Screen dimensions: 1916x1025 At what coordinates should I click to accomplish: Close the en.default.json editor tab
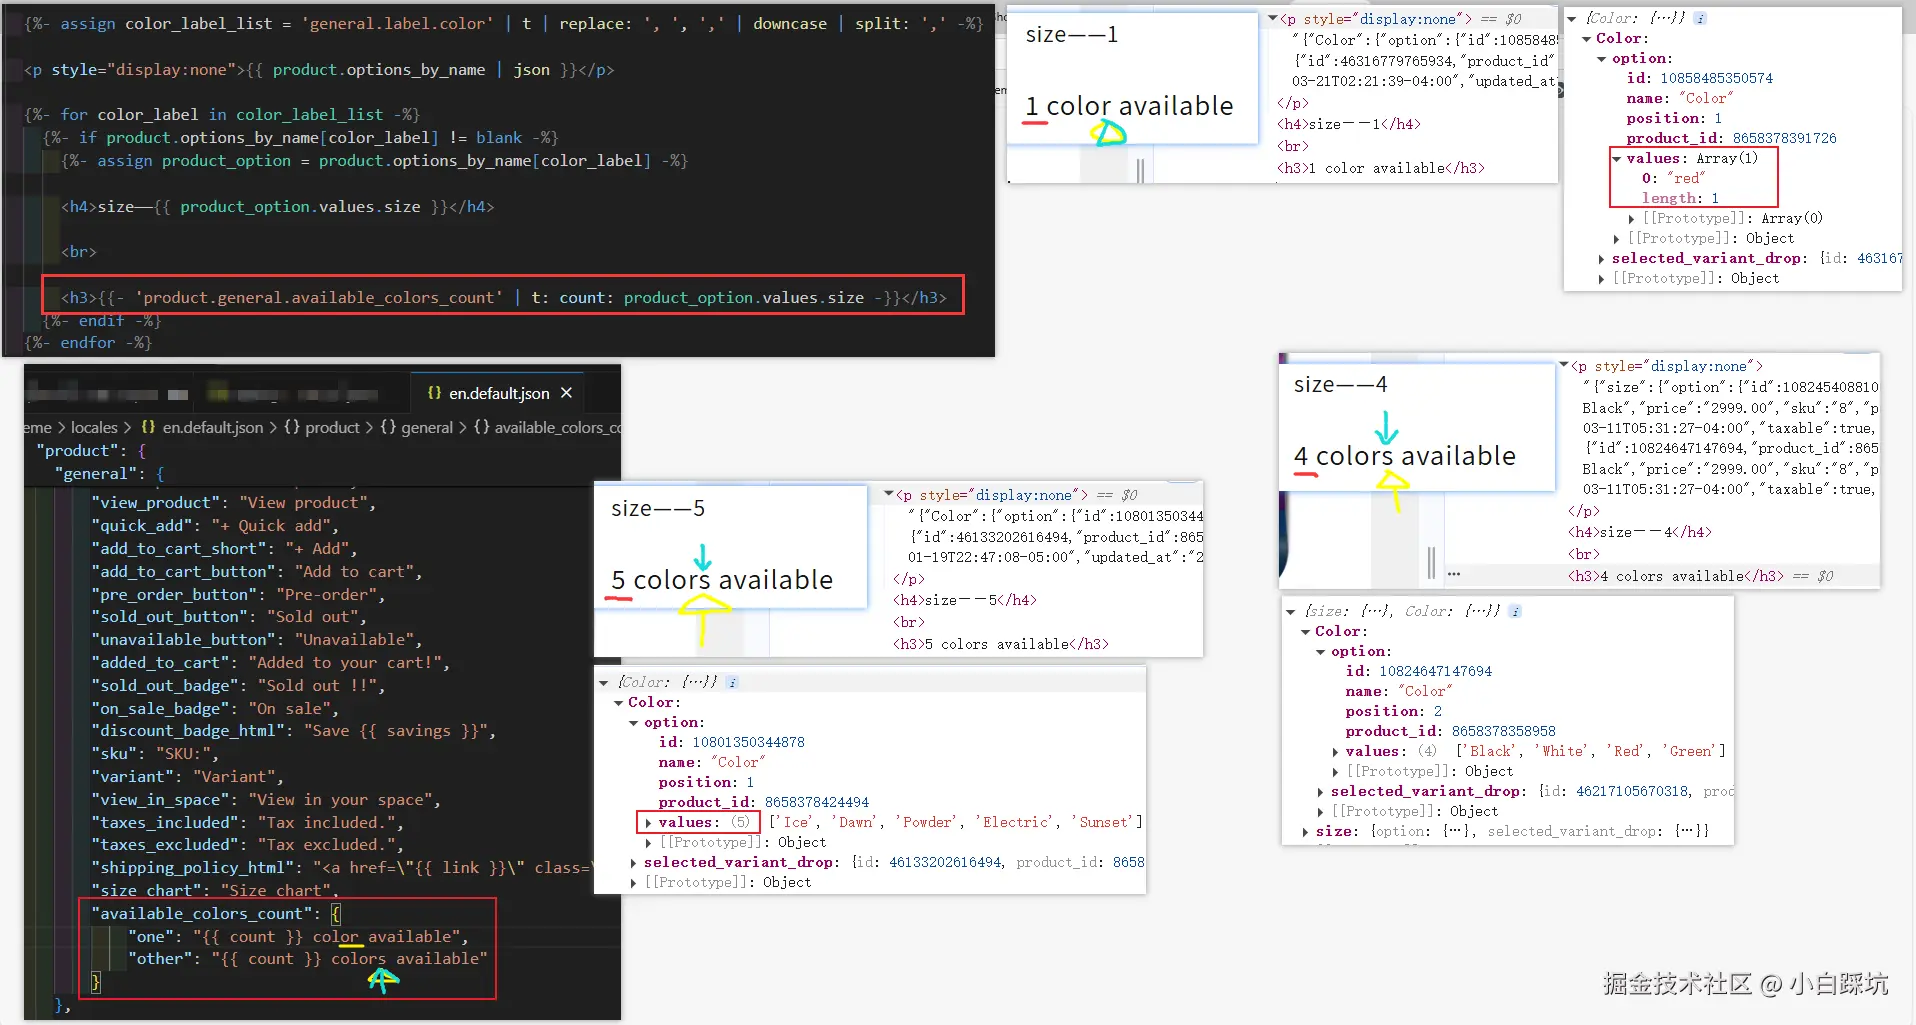coord(566,393)
